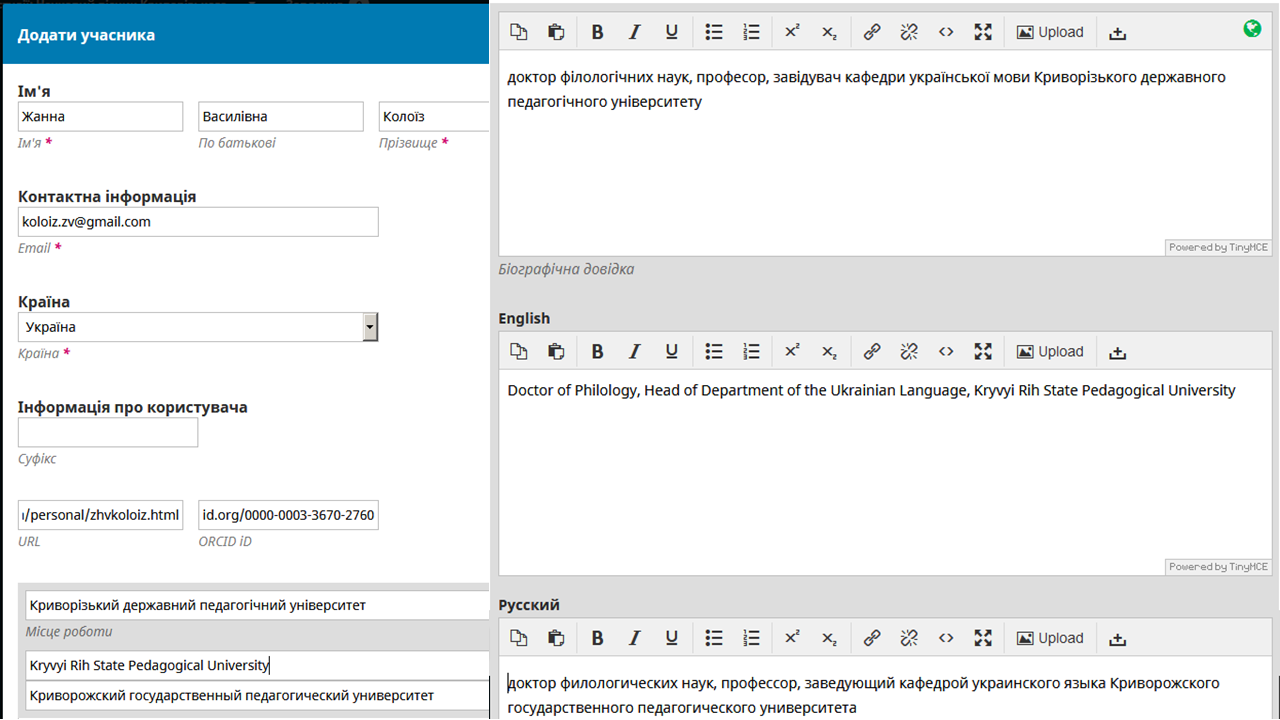Insert numbered list in the Русский editor
Viewport: 1280px width, 720px height.
[752, 638]
